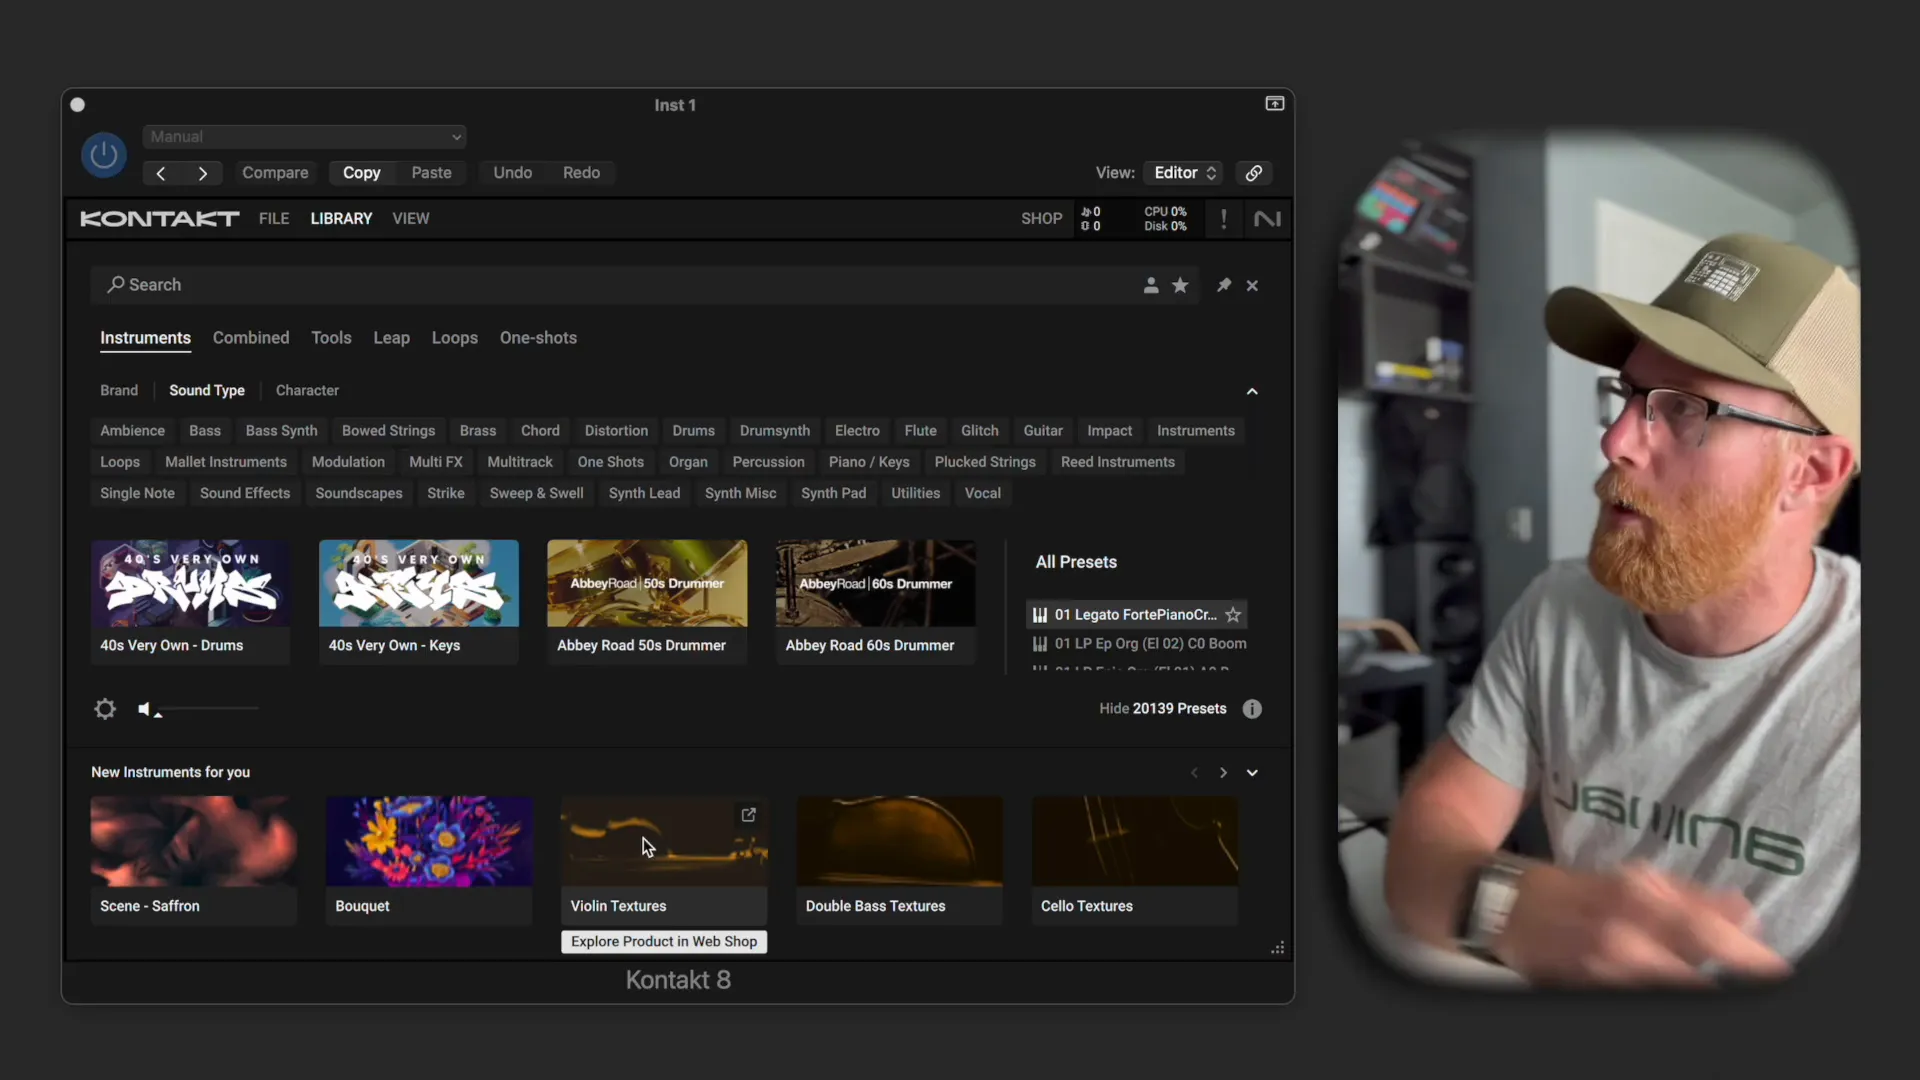Click the link chain icon
This screenshot has height=1080, width=1920.
click(x=1253, y=173)
